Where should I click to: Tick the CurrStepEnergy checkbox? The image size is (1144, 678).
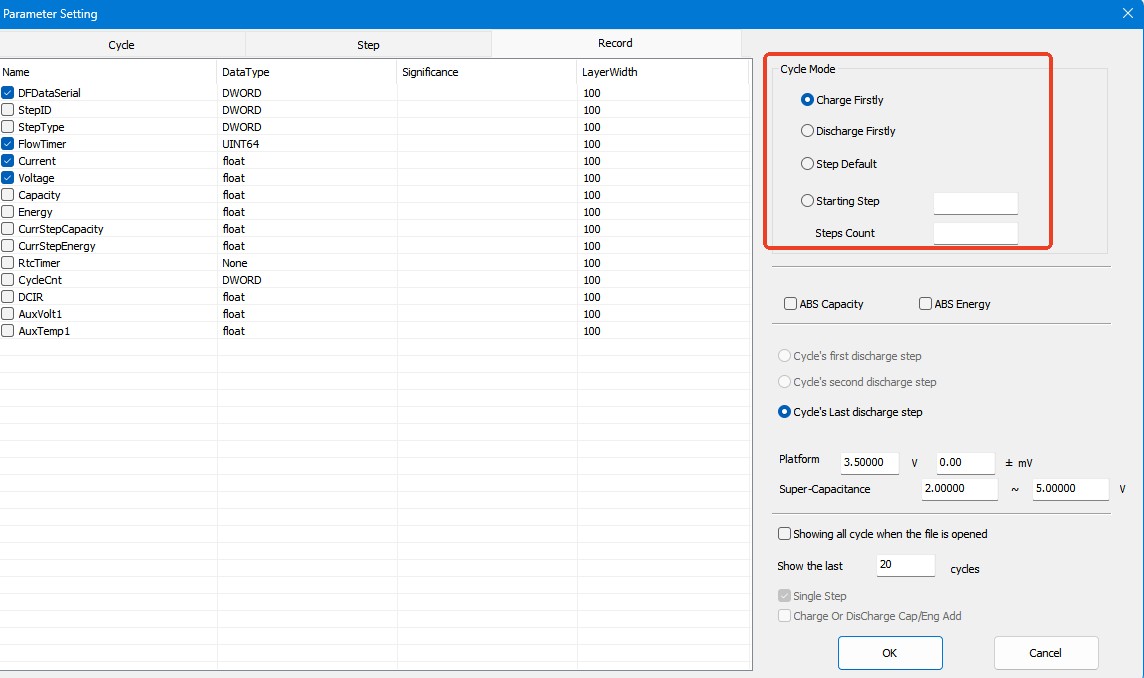coord(8,245)
